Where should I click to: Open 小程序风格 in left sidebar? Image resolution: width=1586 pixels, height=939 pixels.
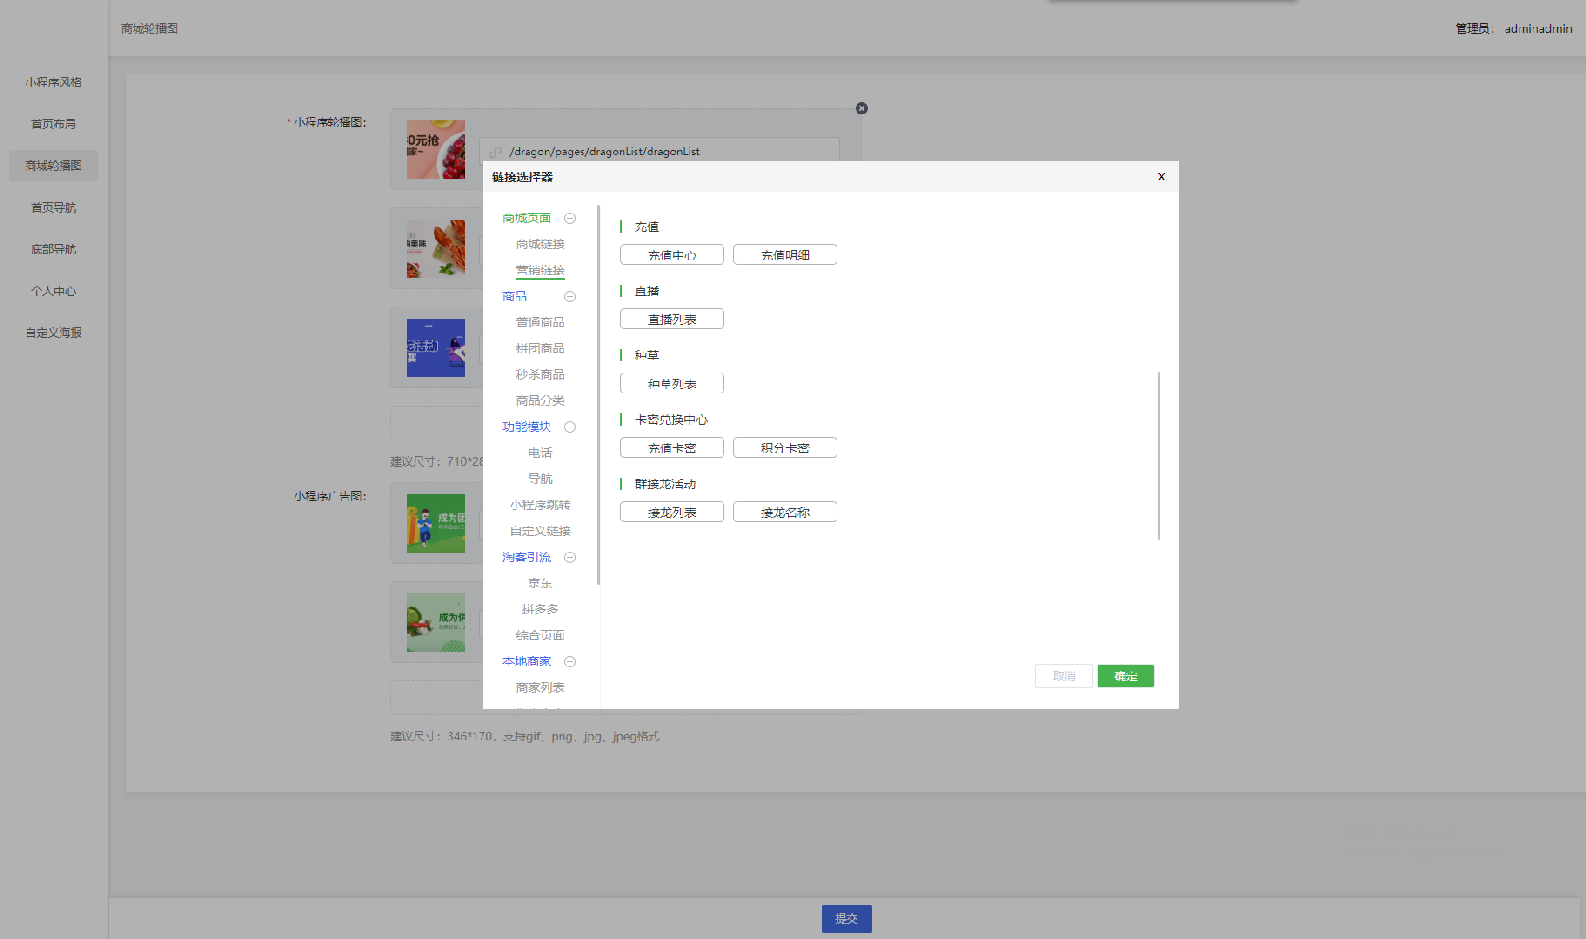(x=54, y=82)
